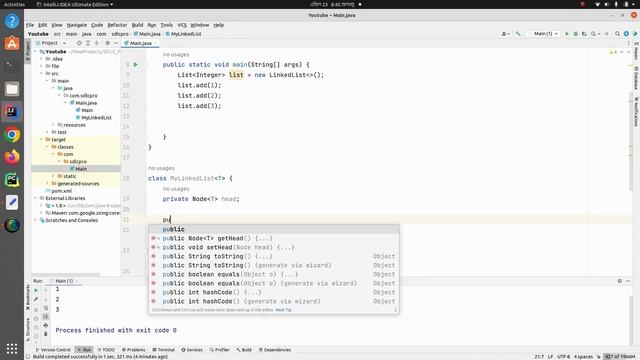Build project with the hammer icon
This screenshot has height=360, width=640.
(518, 34)
